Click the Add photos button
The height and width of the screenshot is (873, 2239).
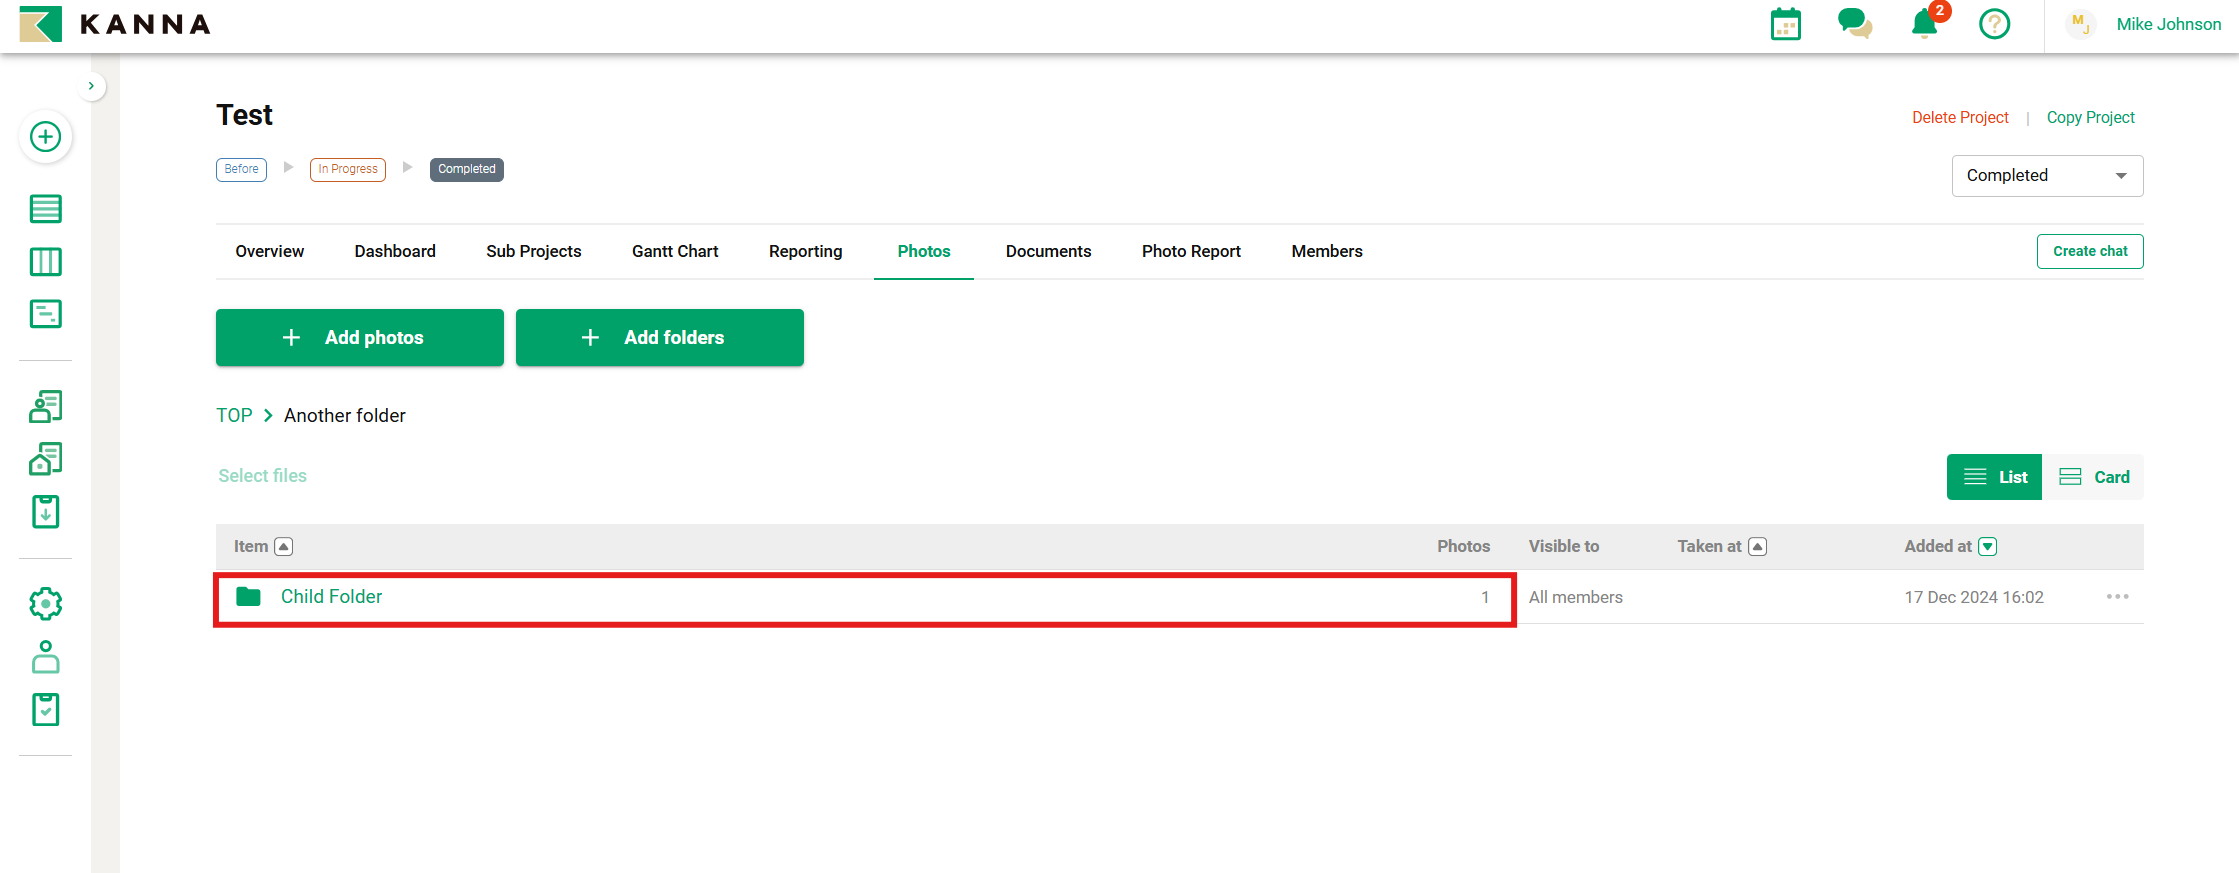(x=359, y=338)
